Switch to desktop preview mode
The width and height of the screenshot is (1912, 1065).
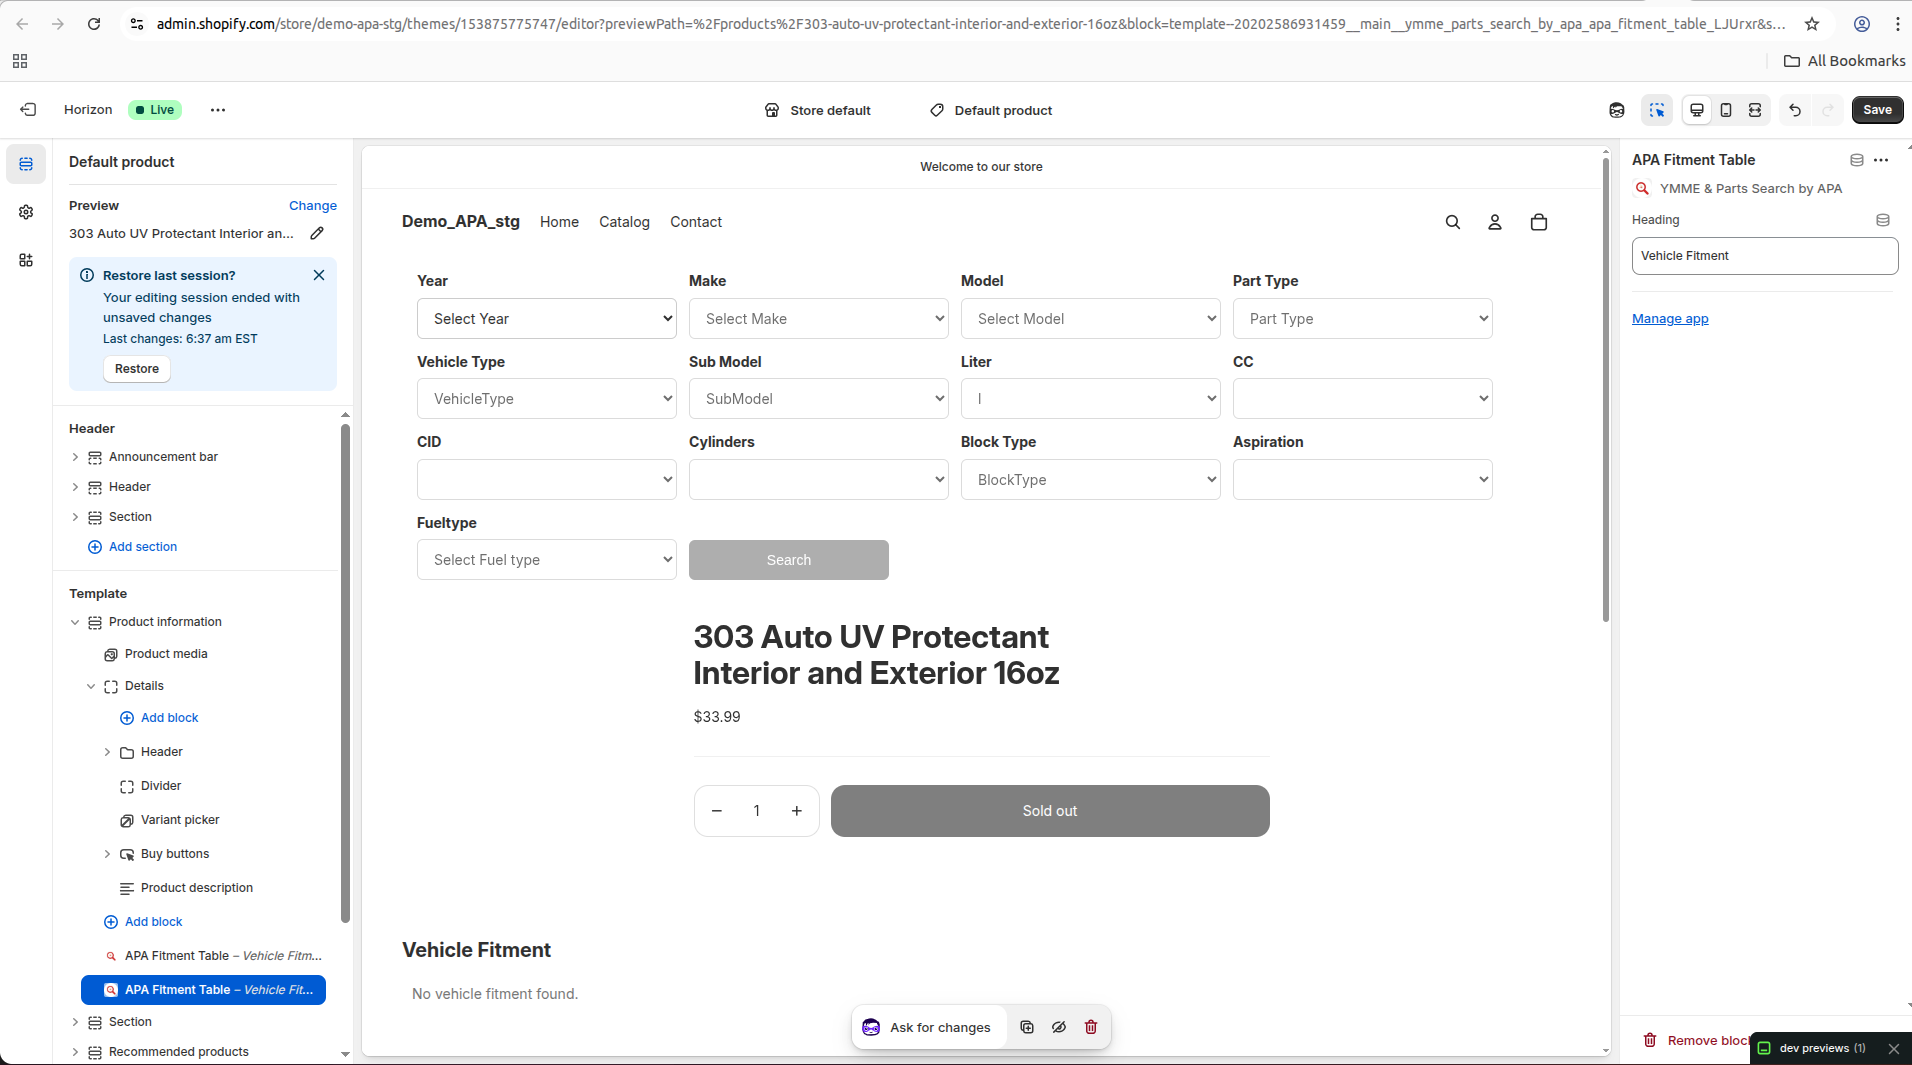(1697, 110)
